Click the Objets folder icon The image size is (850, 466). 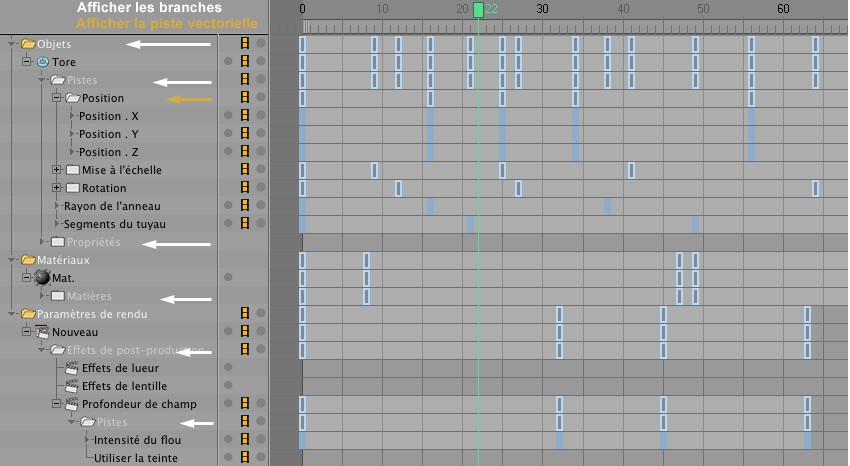(x=27, y=44)
